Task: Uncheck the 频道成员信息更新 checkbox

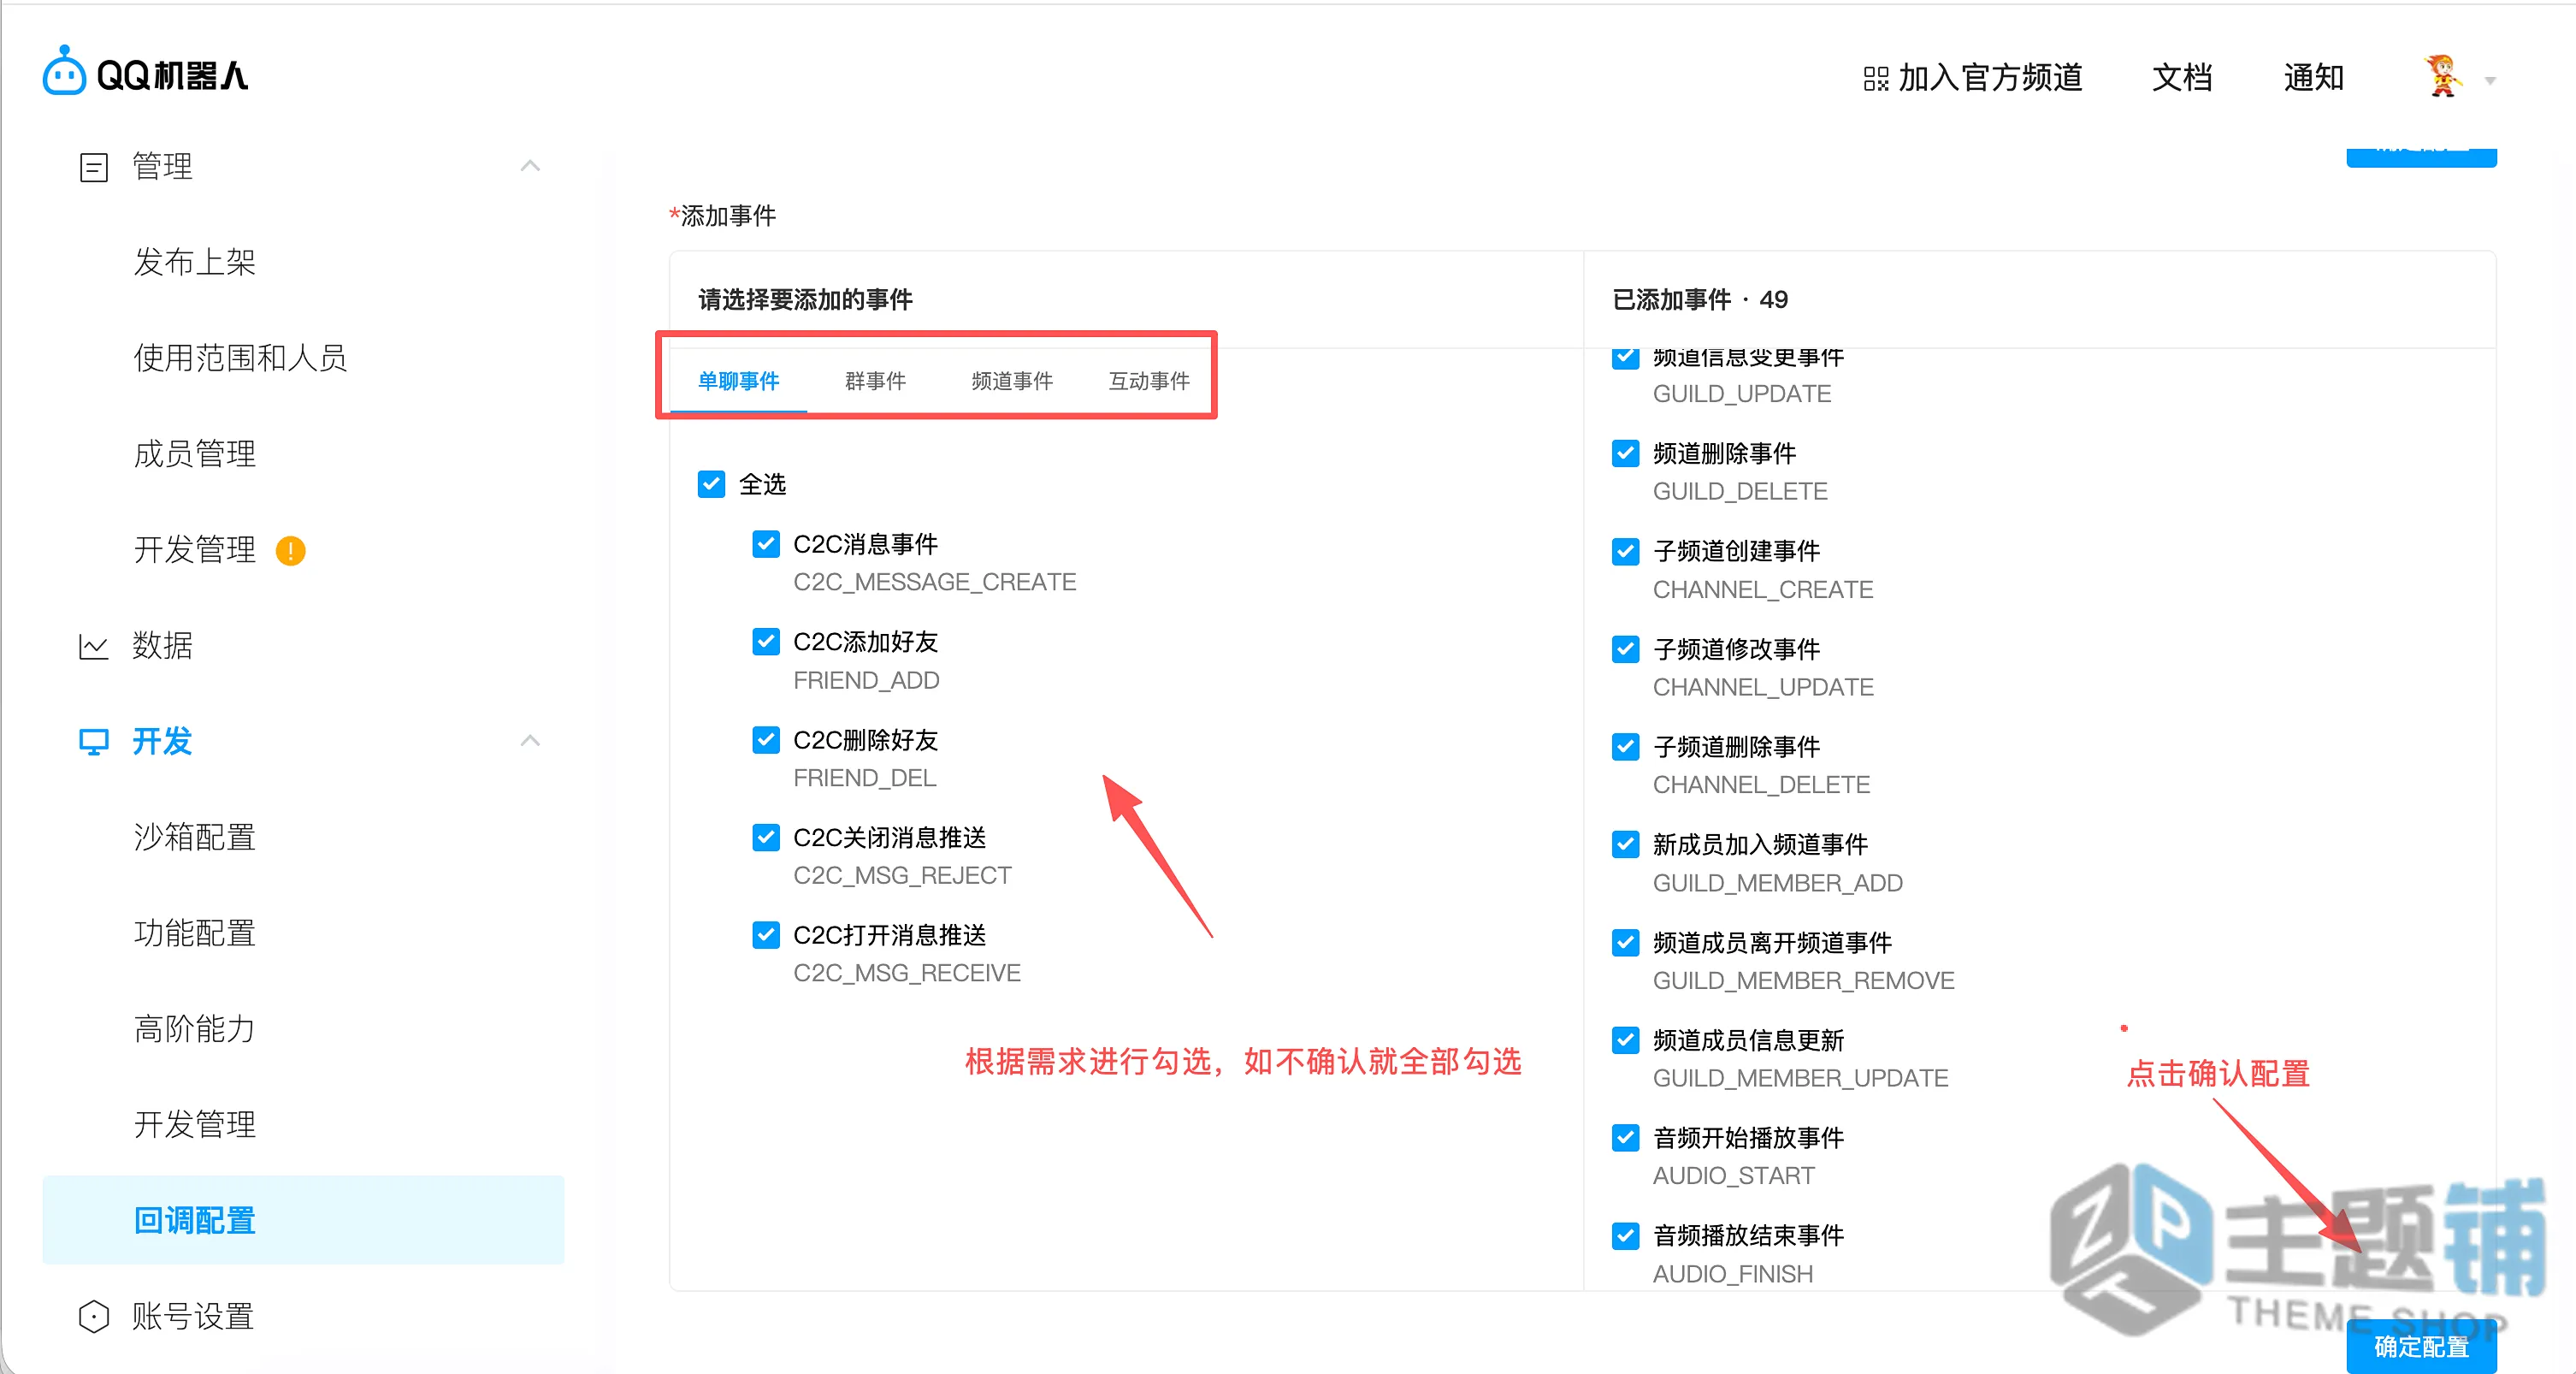Action: pos(1626,1040)
